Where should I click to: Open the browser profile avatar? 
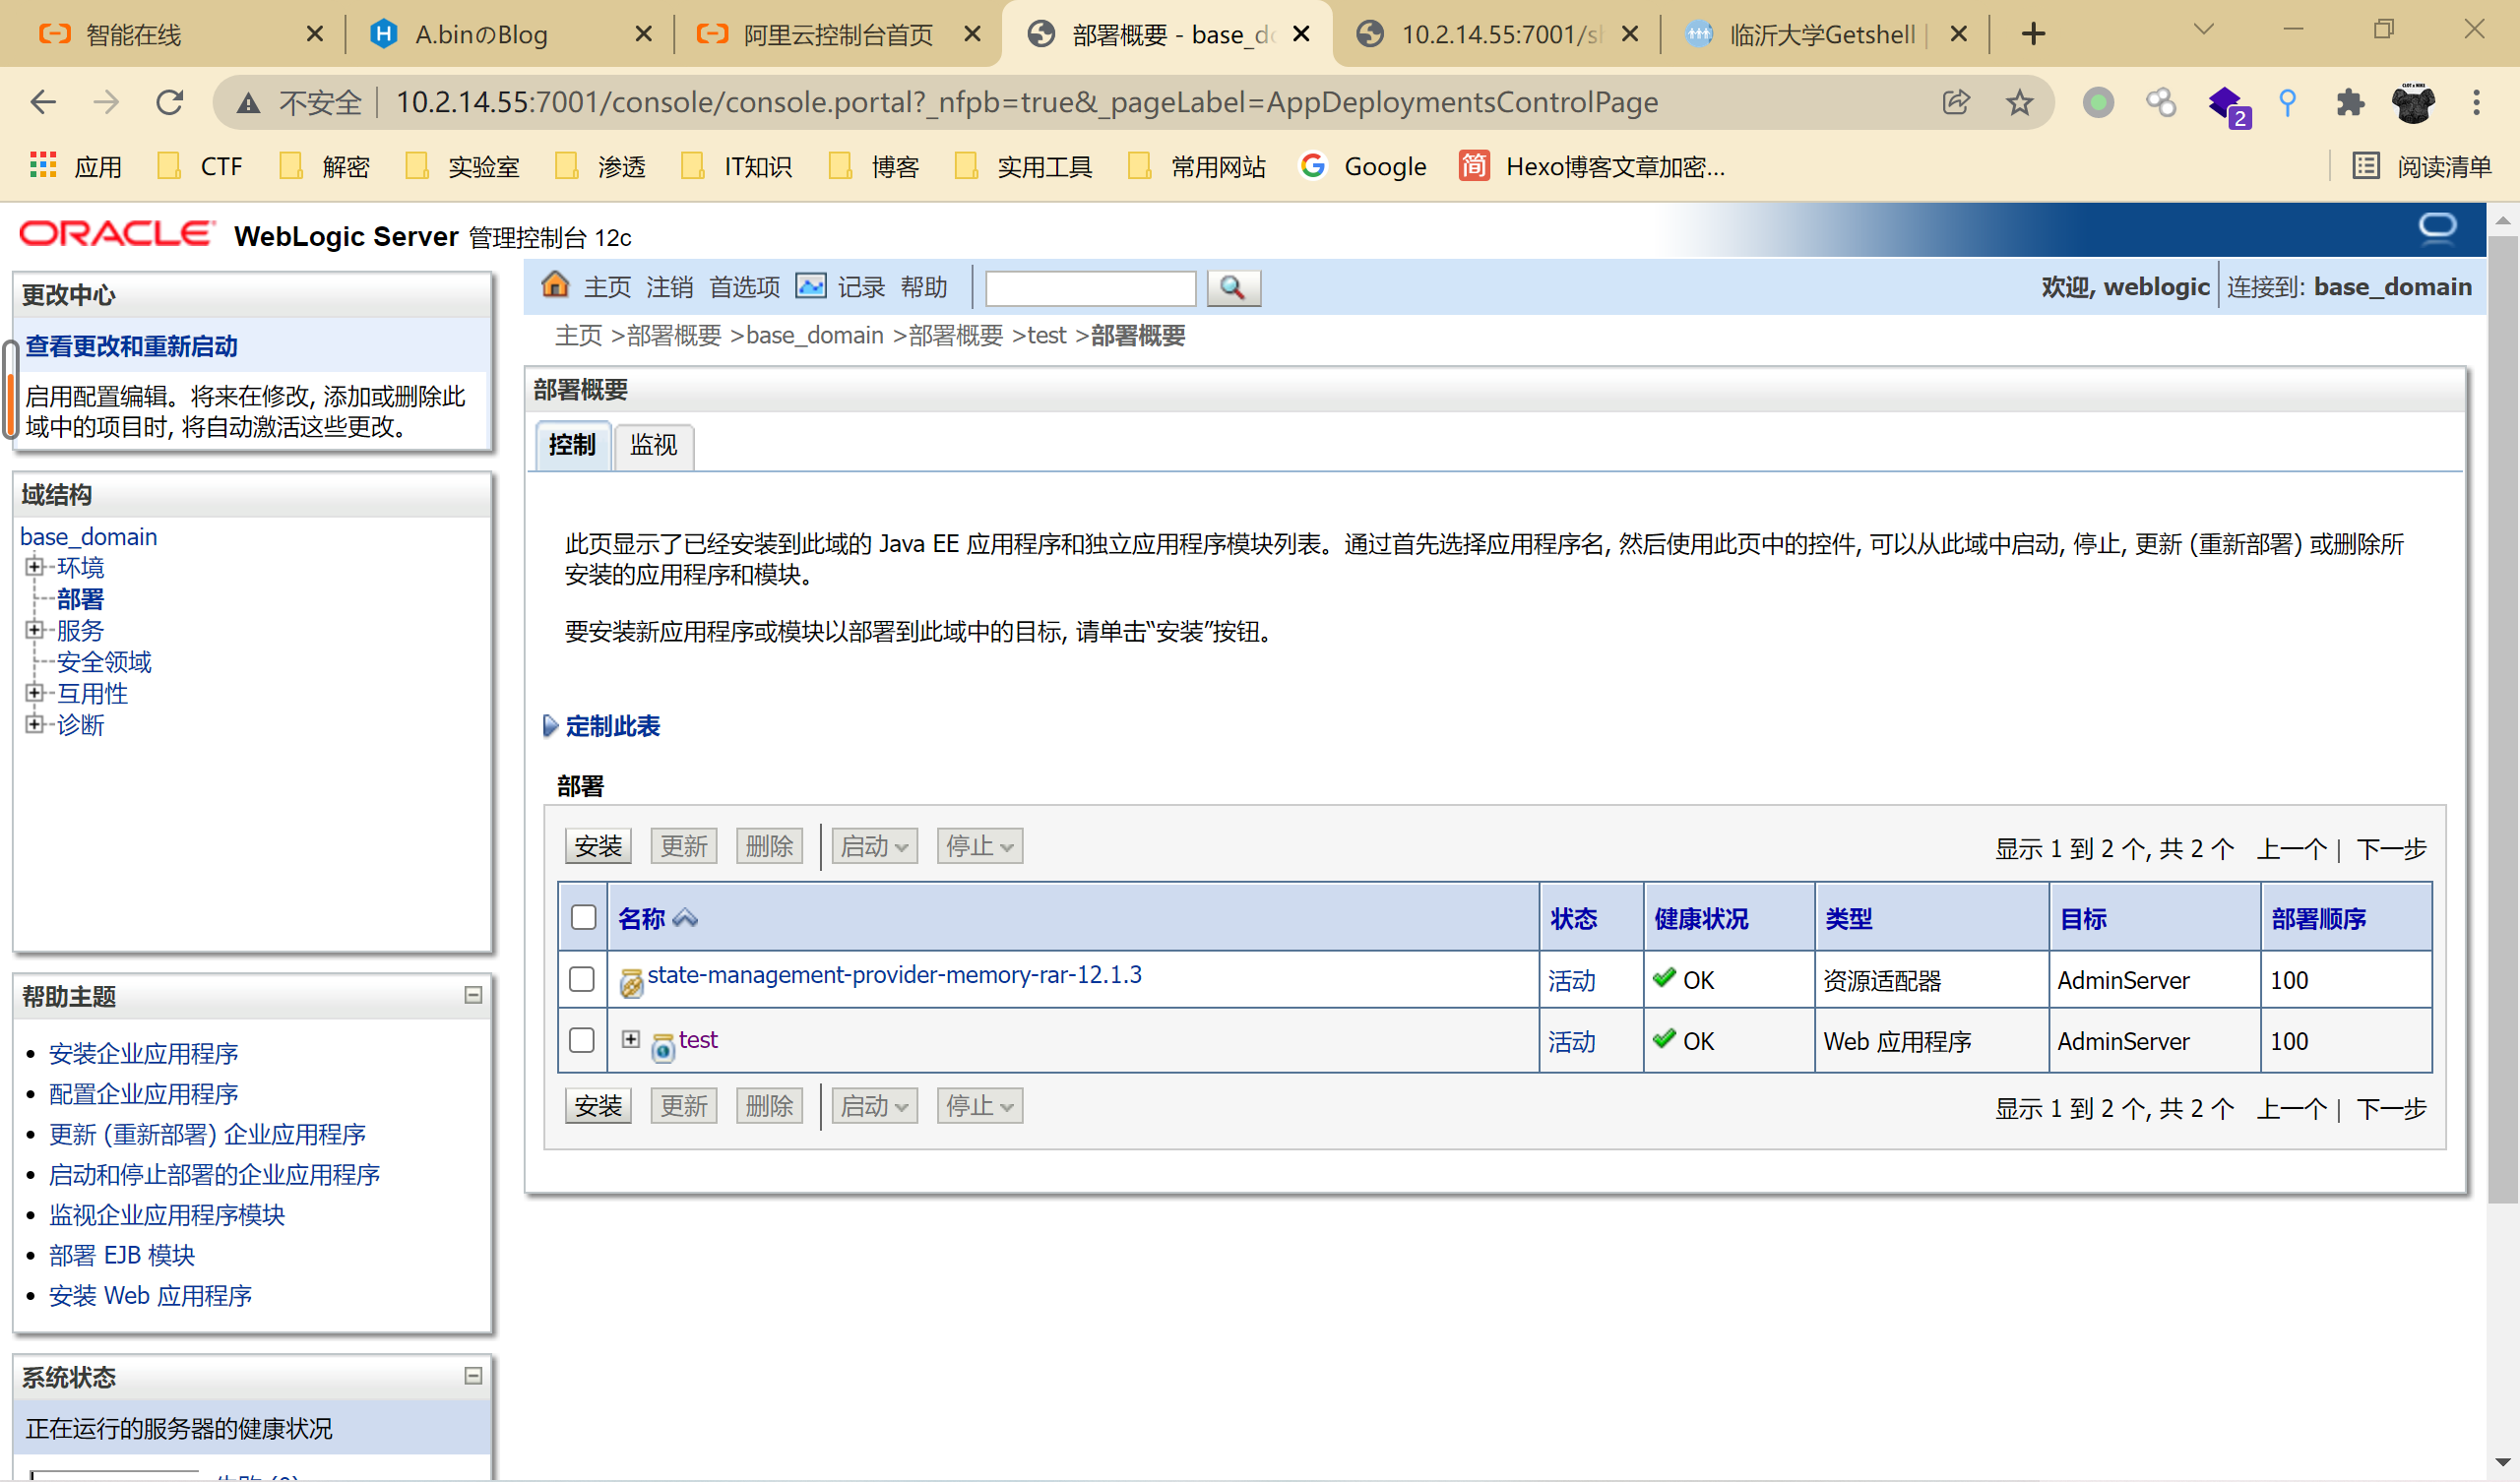coord(2413,102)
